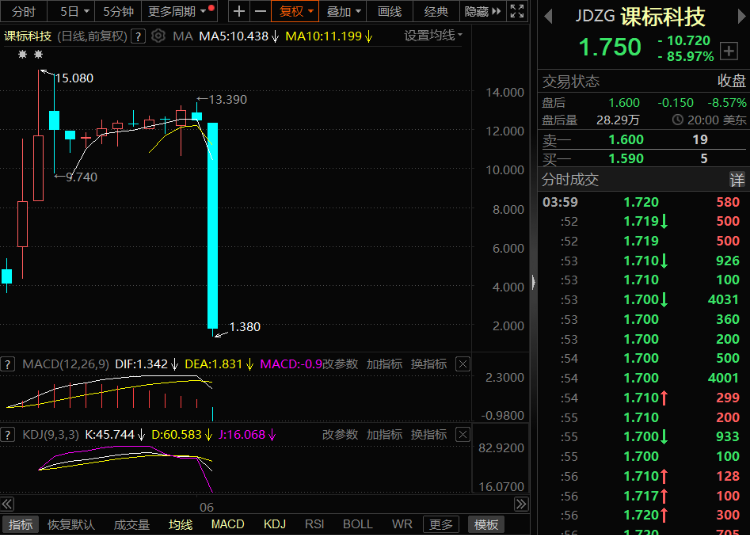The image size is (750, 535).
Task: Open detailed trades 详 icon
Action: tap(737, 180)
